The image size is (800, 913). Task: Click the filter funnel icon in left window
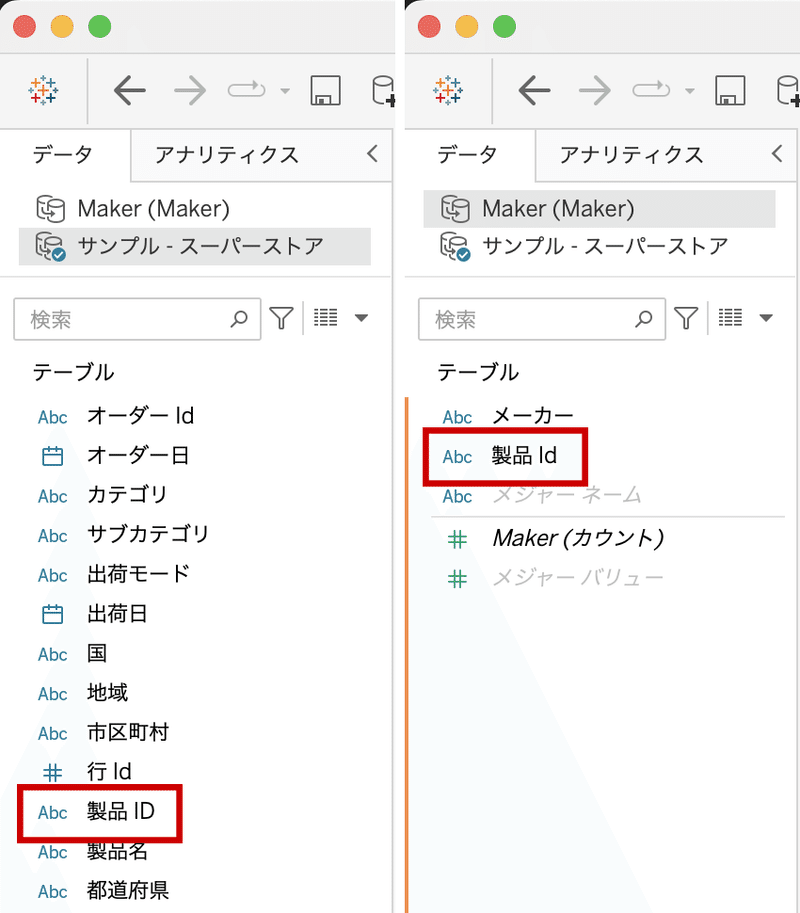(281, 319)
